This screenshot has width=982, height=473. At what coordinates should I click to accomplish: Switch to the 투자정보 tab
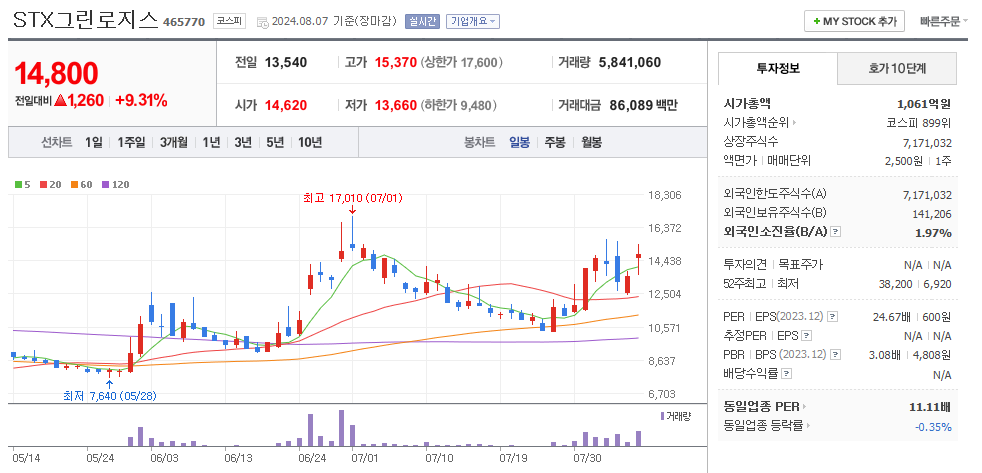point(778,68)
